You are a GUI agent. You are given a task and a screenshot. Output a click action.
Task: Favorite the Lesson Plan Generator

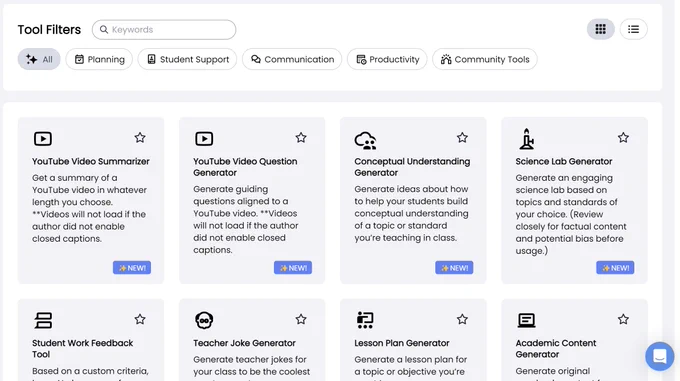(462, 319)
